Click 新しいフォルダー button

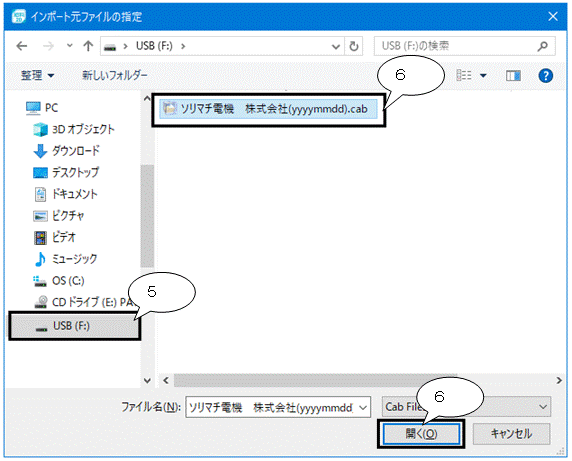[x=115, y=75]
